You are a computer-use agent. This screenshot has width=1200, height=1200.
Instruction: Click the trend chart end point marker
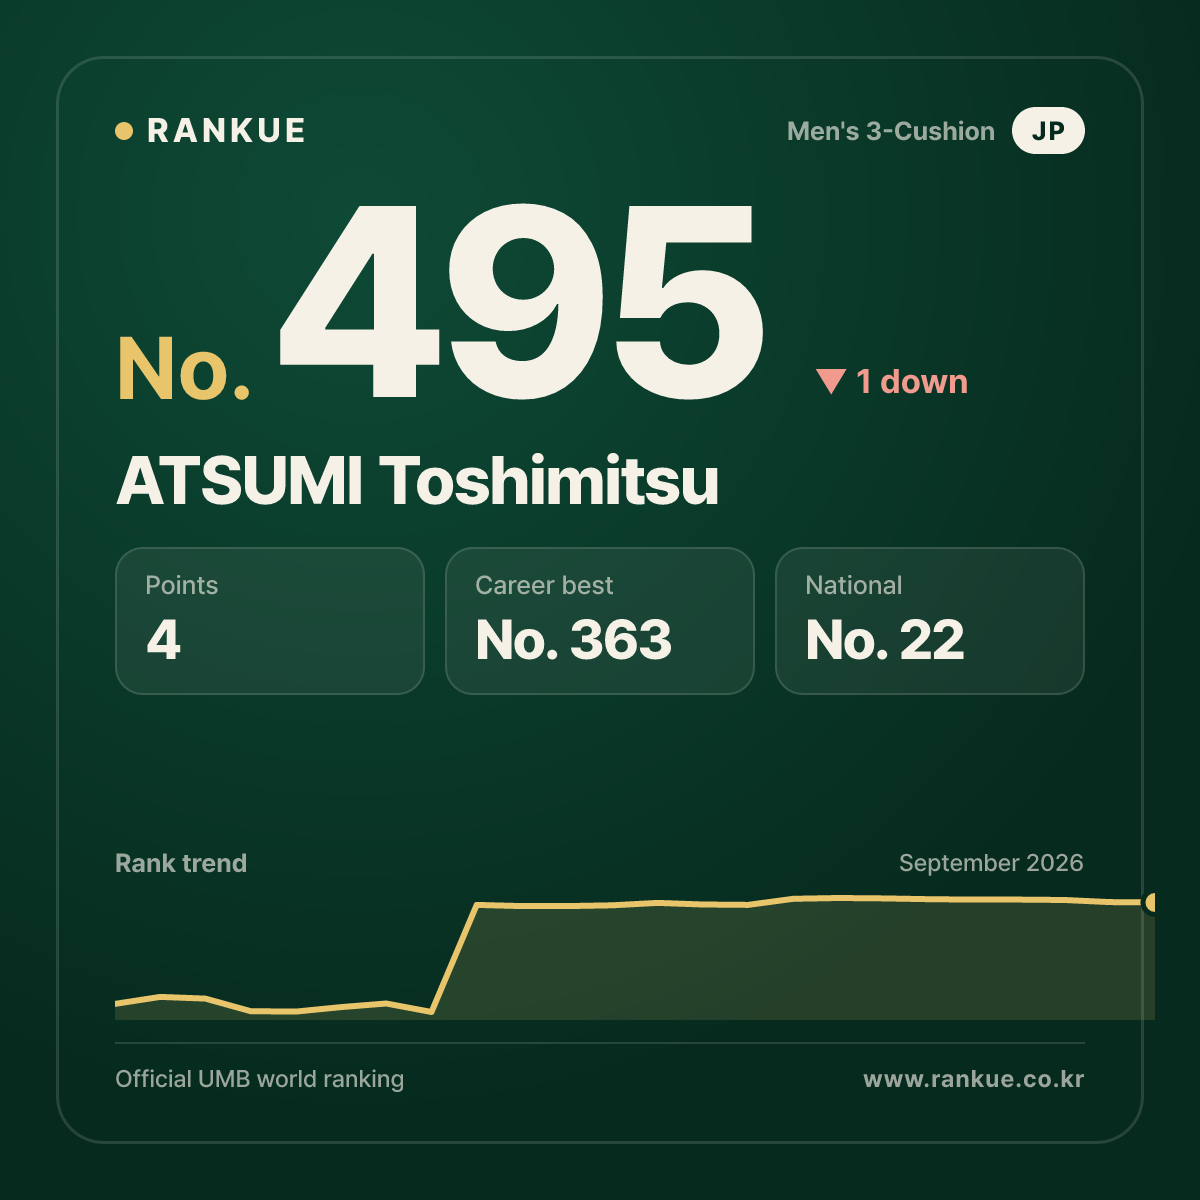(1151, 903)
